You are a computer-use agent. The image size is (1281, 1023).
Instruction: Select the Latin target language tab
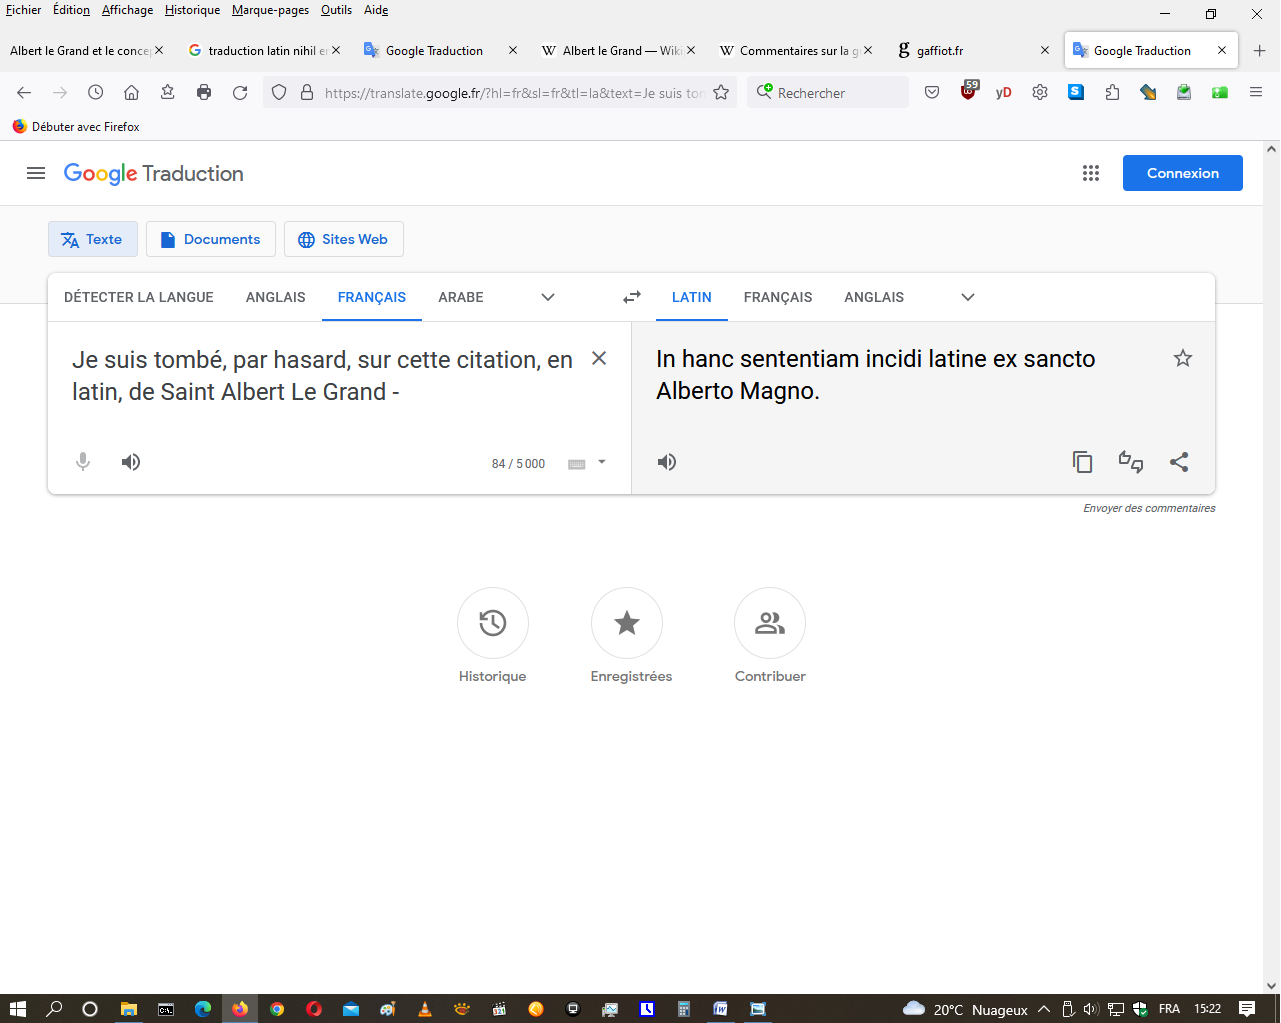tap(692, 297)
